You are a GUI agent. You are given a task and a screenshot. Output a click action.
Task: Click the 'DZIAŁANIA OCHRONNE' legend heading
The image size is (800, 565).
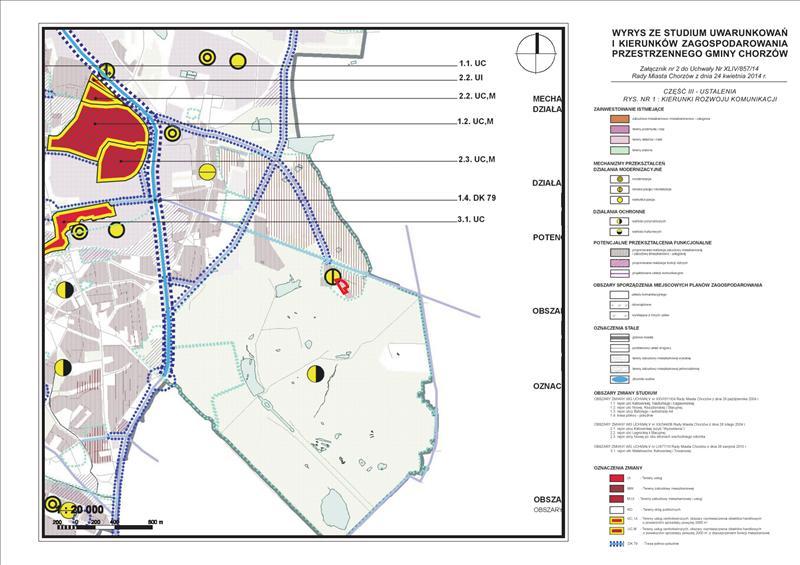click(x=619, y=211)
